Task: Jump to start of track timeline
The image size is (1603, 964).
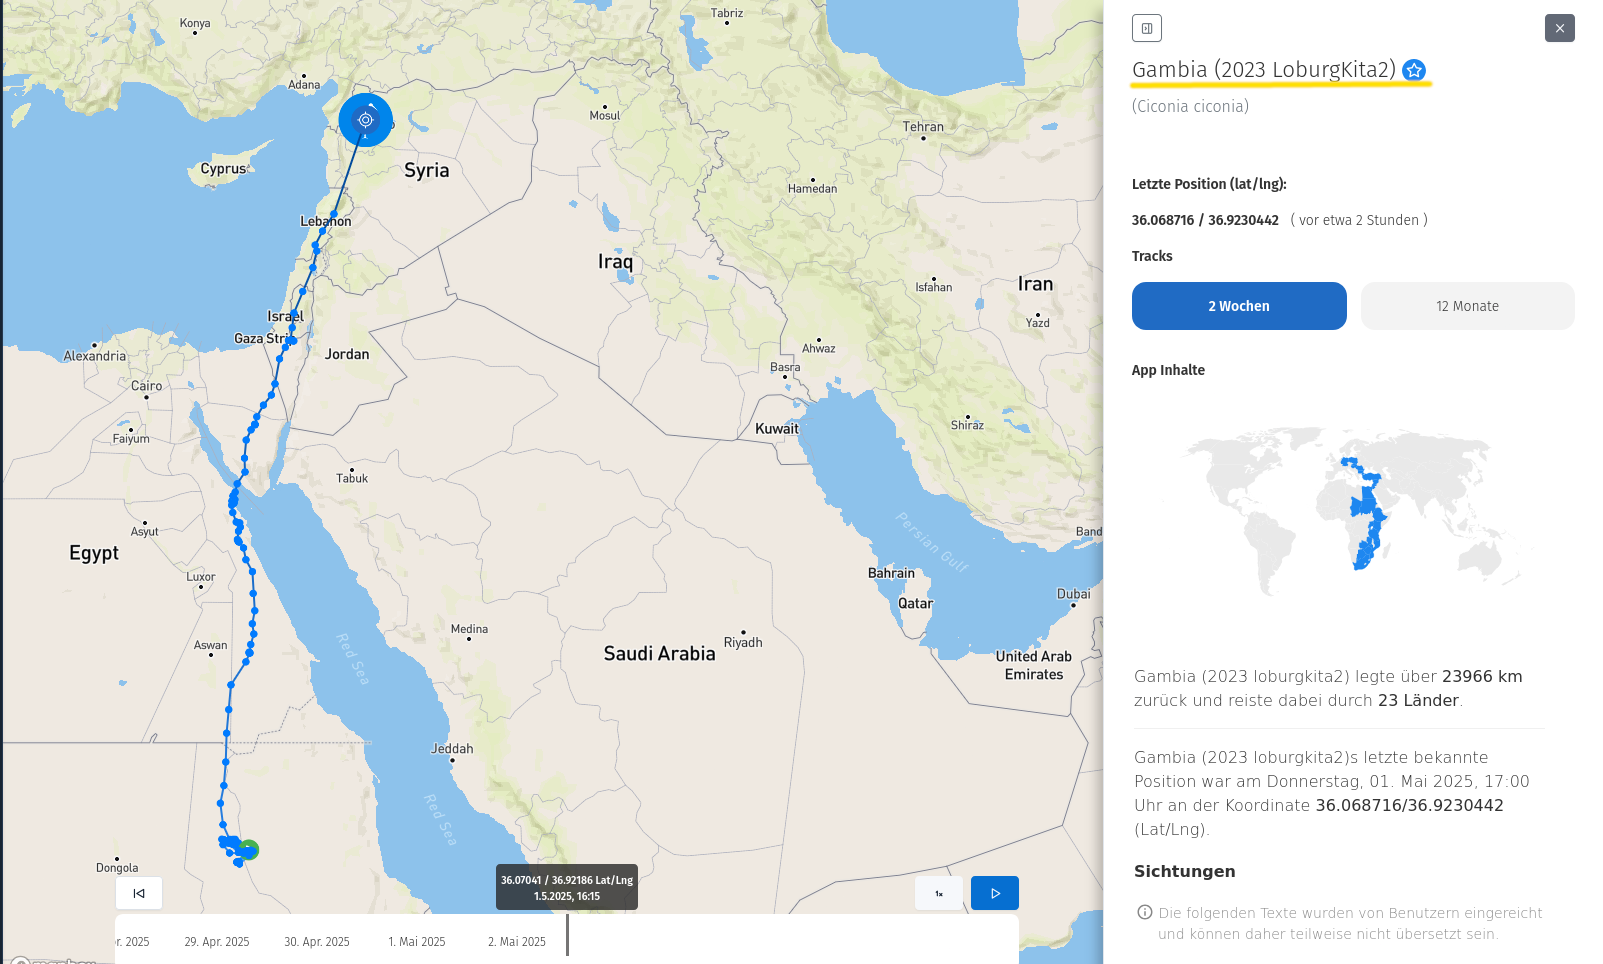Action: click(139, 893)
